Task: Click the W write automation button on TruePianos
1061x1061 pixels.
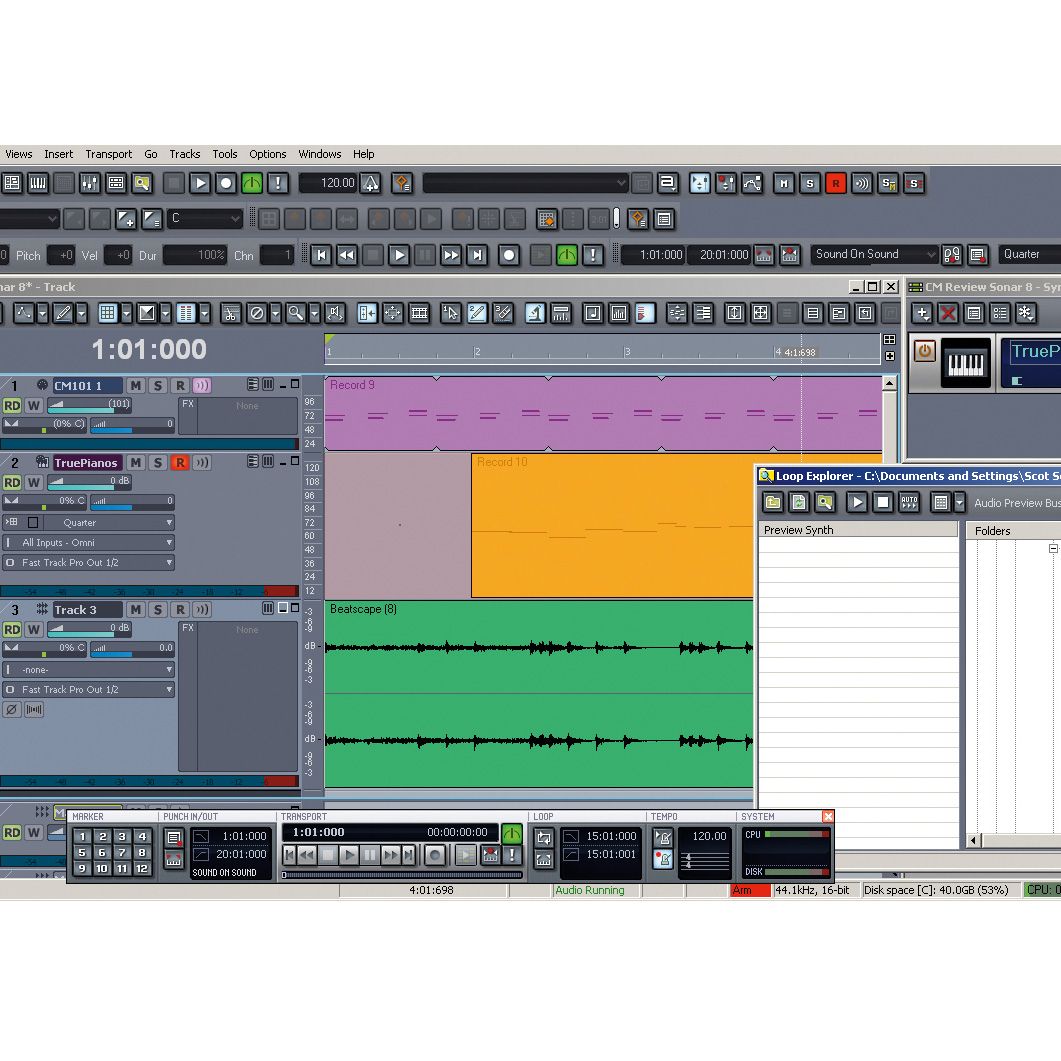Action: 33,482
